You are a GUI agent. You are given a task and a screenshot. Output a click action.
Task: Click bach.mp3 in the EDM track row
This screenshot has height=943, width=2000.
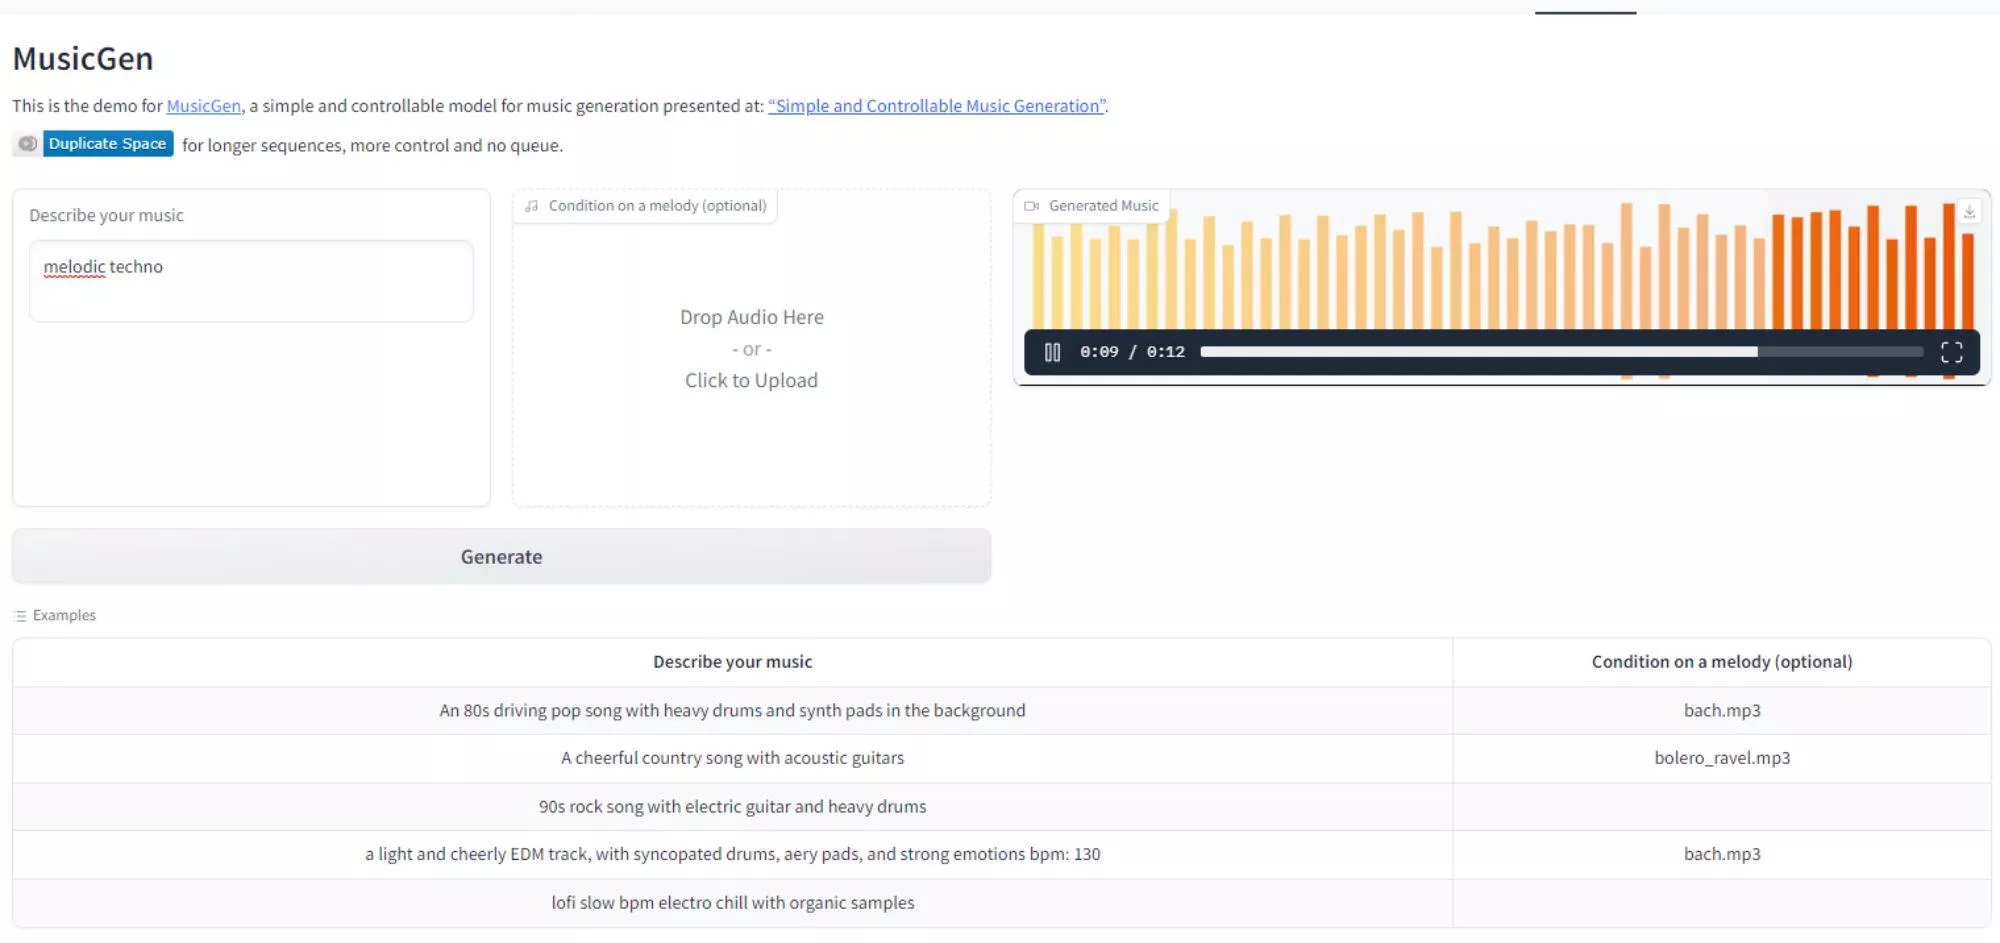coord(1722,854)
